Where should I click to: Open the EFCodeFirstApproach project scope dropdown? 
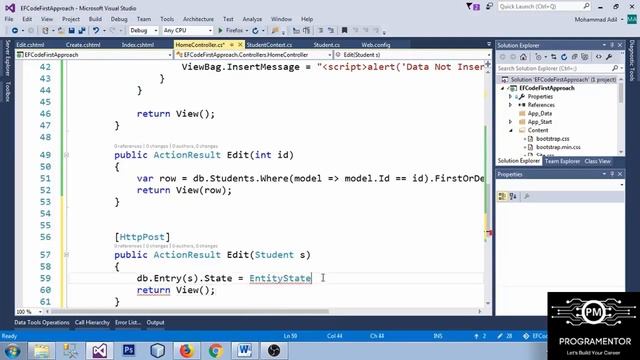pyautogui.click(x=94, y=55)
